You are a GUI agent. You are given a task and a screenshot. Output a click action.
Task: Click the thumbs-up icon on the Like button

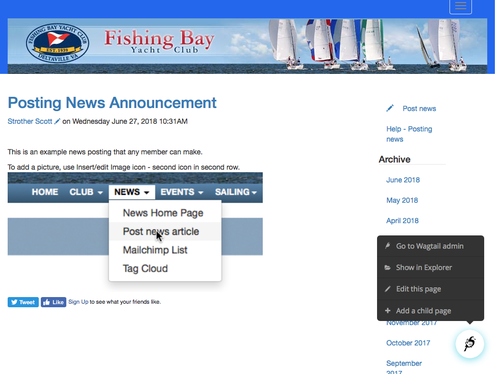coord(47,302)
